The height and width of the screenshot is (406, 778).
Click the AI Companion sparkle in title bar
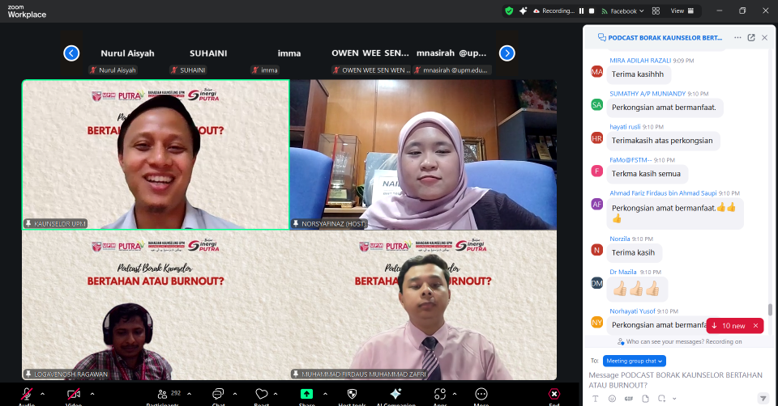tap(523, 11)
